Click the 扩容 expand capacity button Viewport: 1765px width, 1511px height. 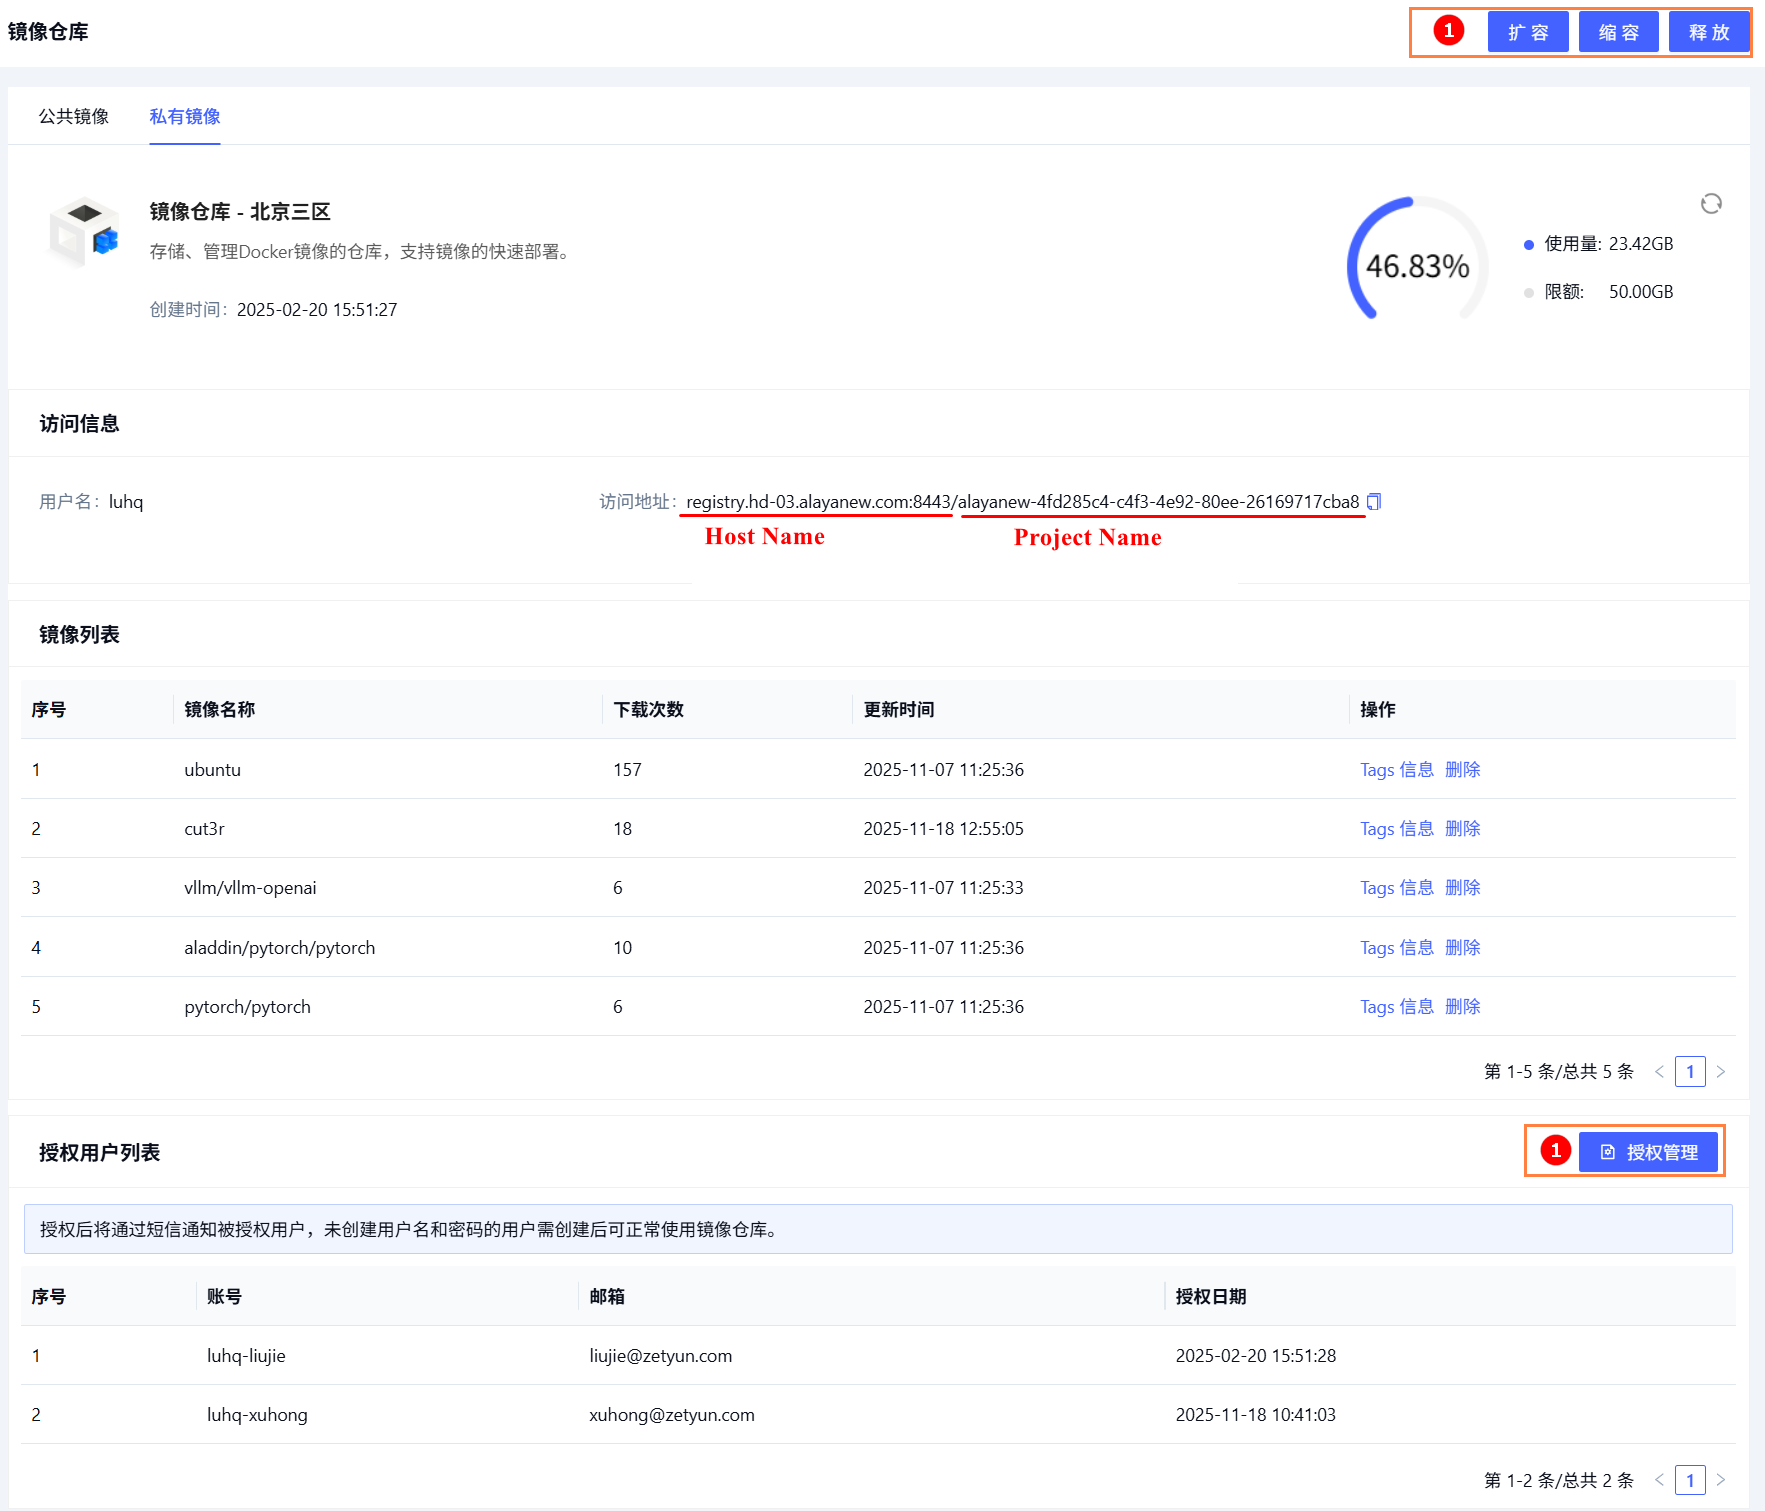click(x=1527, y=32)
